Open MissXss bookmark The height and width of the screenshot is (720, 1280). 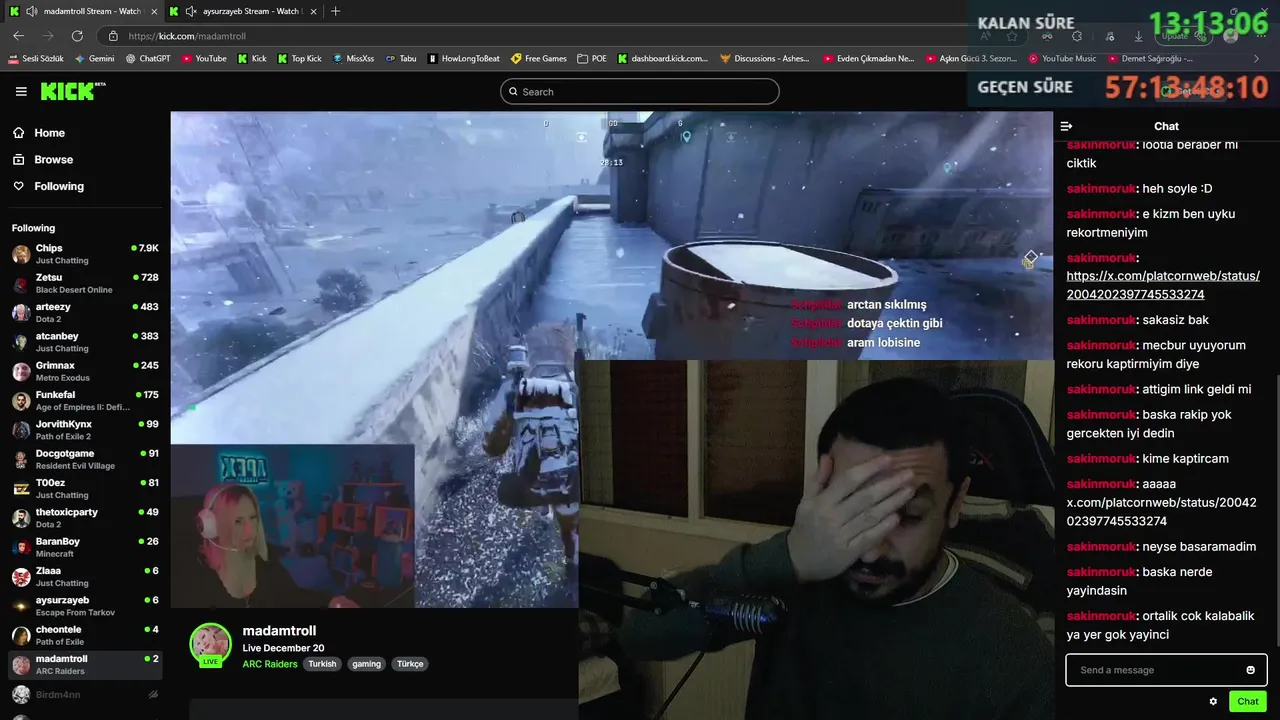pos(353,59)
